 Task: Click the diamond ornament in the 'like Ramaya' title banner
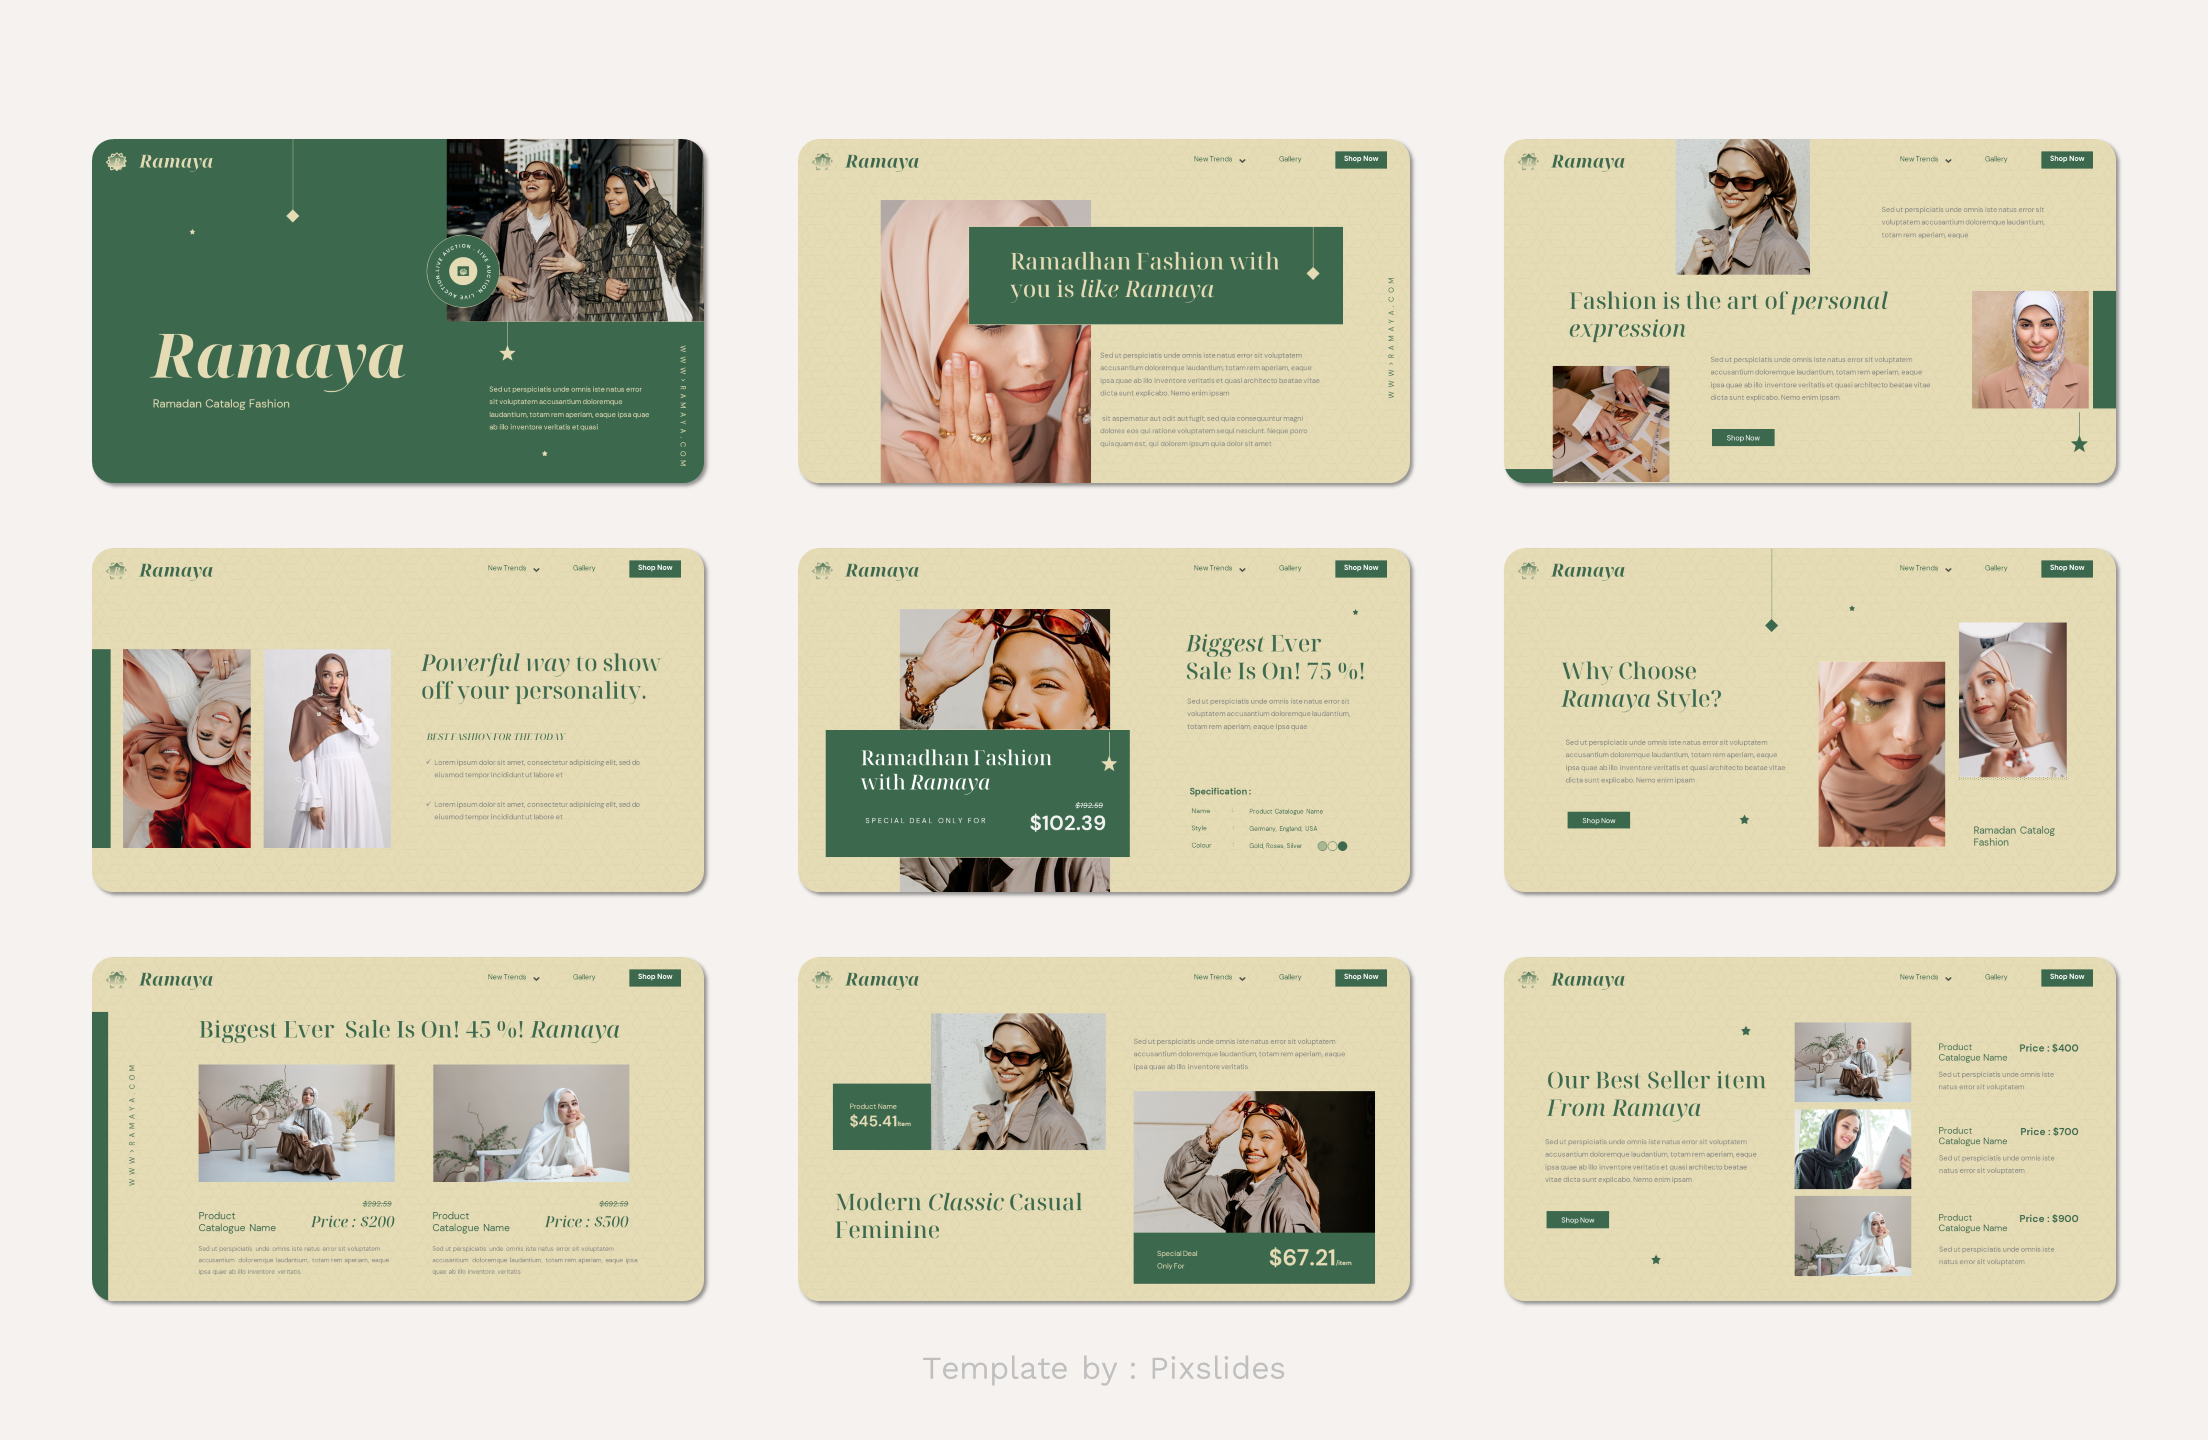(1313, 273)
